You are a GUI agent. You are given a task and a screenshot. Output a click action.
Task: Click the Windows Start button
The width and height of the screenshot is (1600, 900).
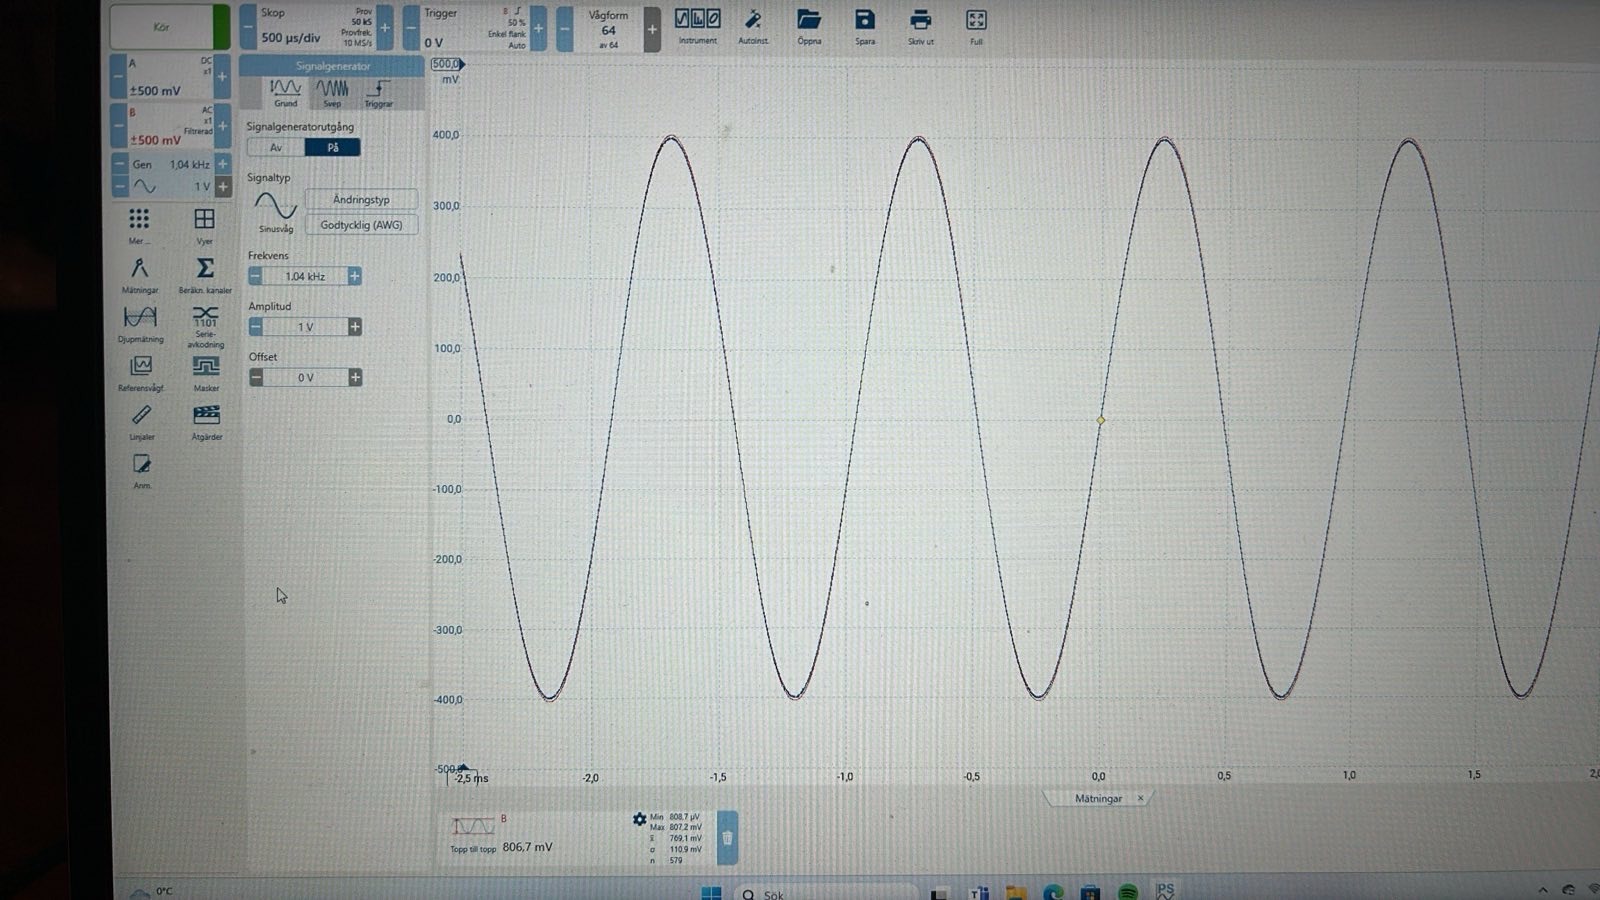pyautogui.click(x=711, y=893)
